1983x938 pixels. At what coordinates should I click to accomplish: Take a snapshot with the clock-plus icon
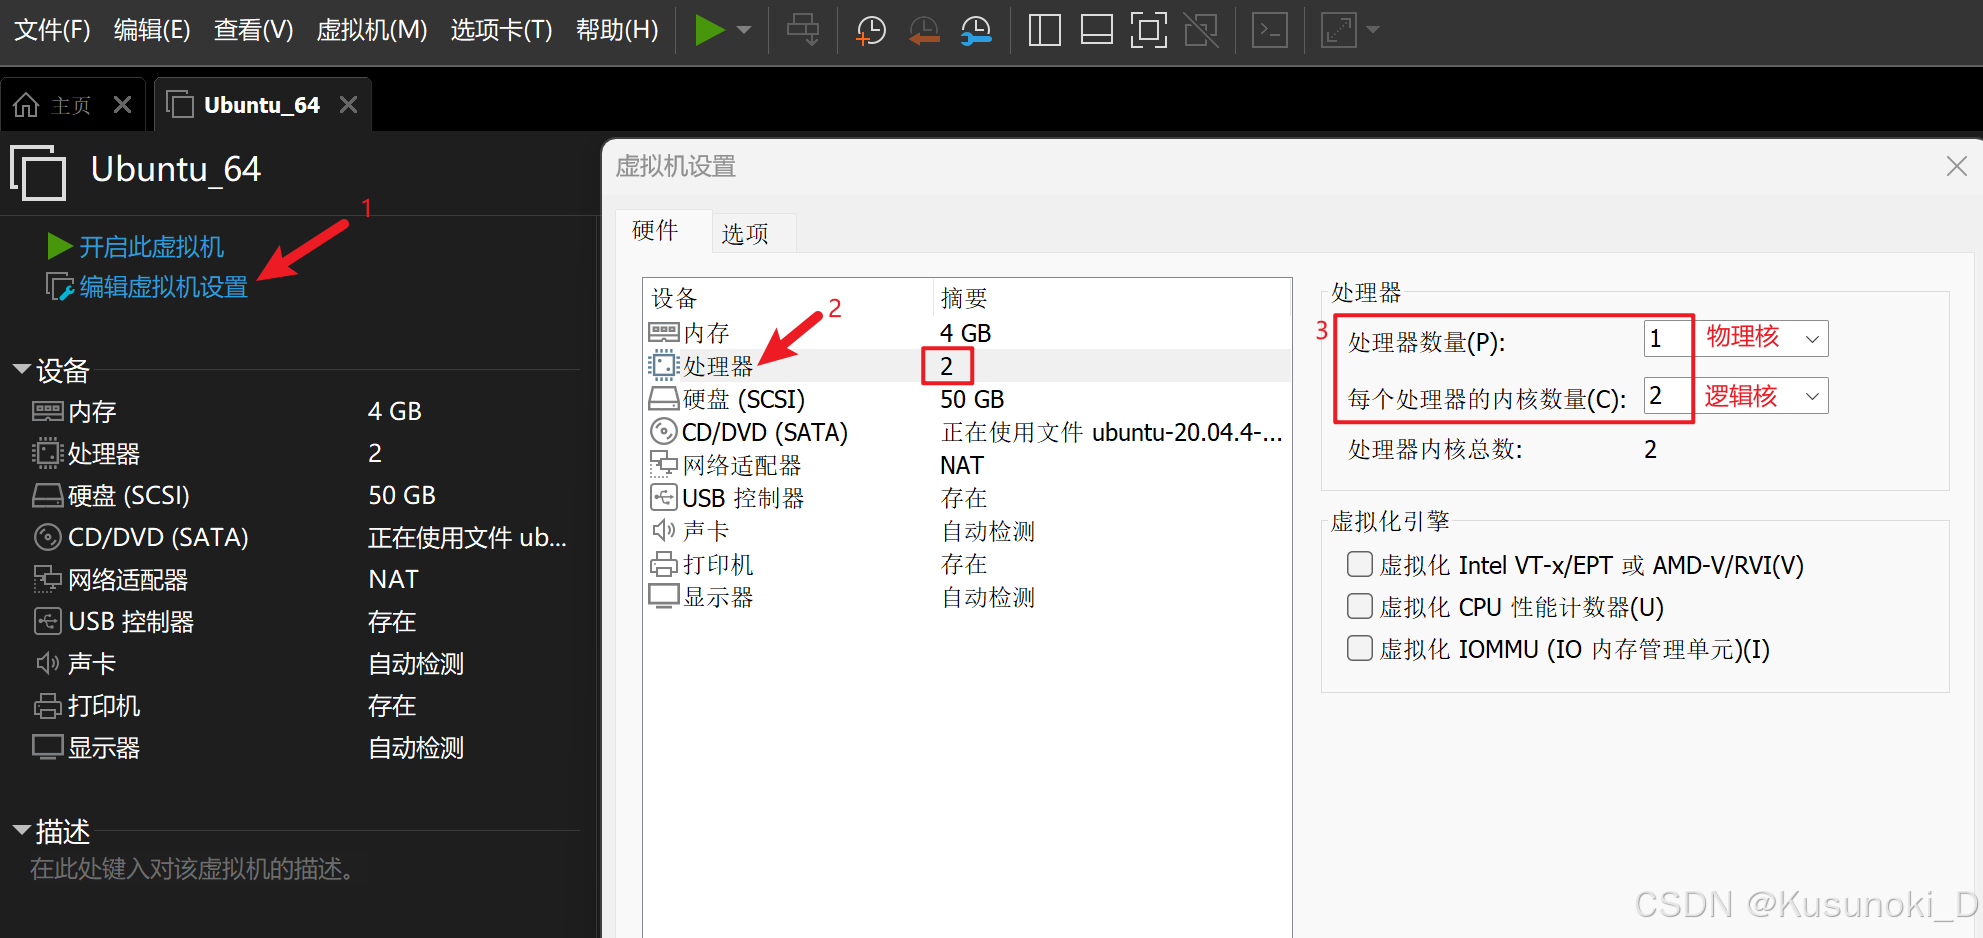pos(871,30)
